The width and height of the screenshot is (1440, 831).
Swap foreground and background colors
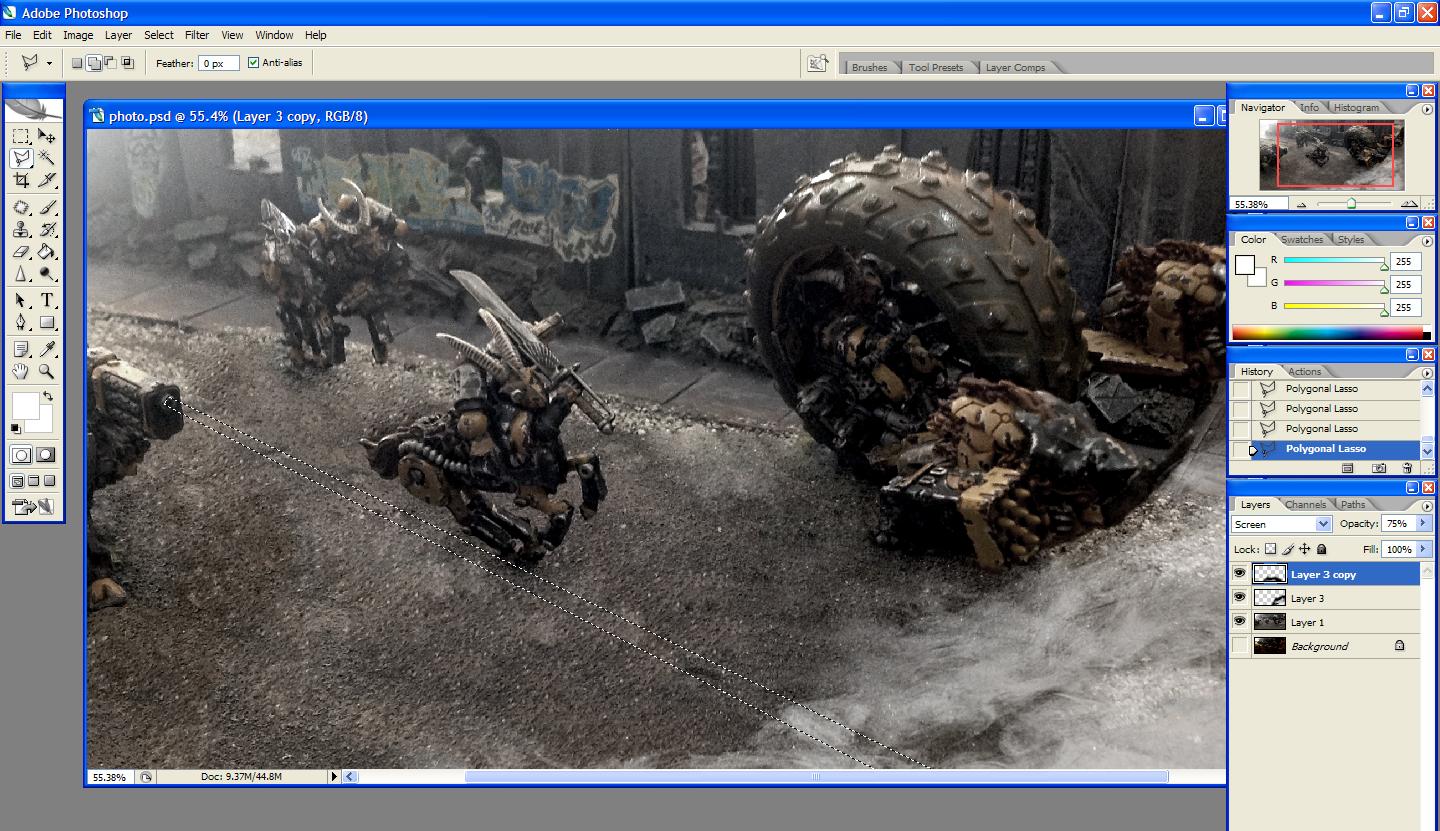[x=47, y=397]
